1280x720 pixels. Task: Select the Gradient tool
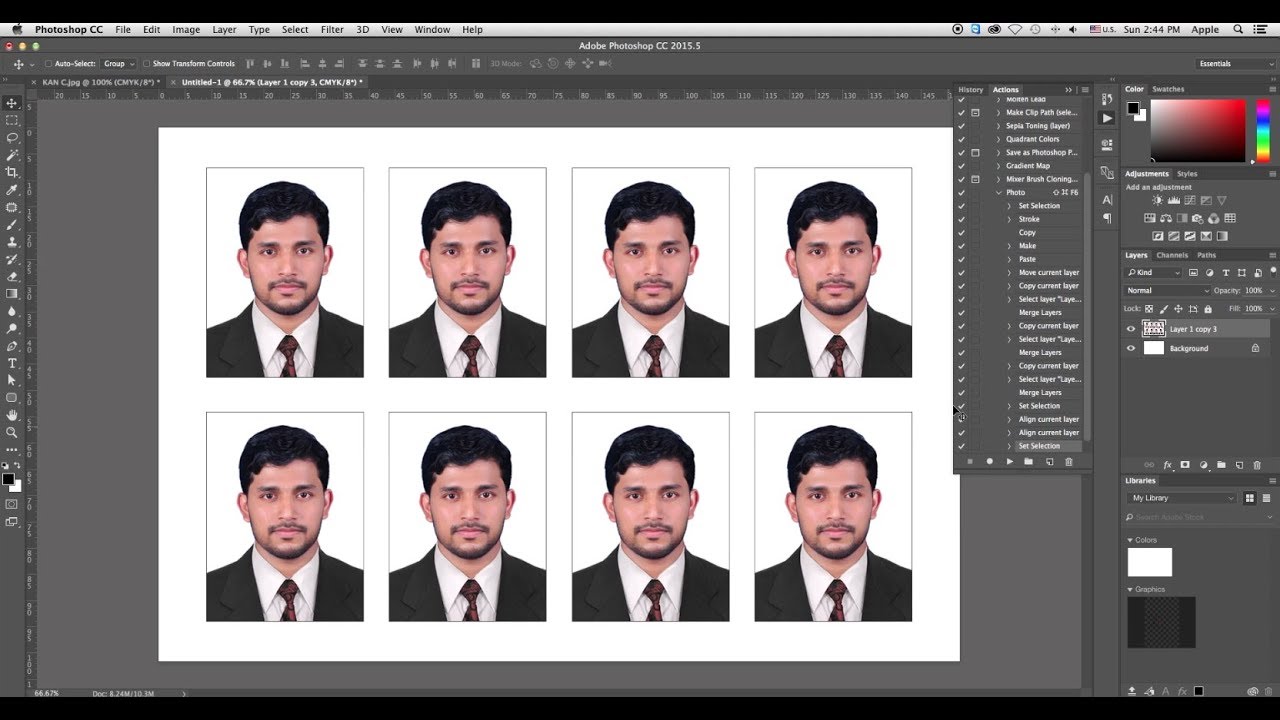pyautogui.click(x=12, y=293)
